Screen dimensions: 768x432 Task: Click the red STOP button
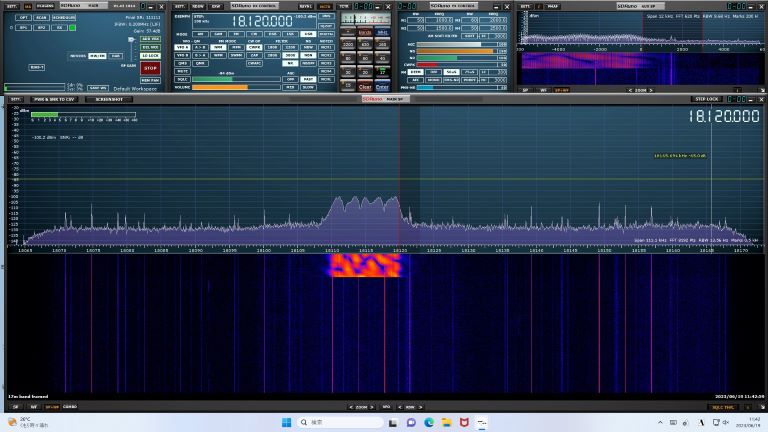150,68
